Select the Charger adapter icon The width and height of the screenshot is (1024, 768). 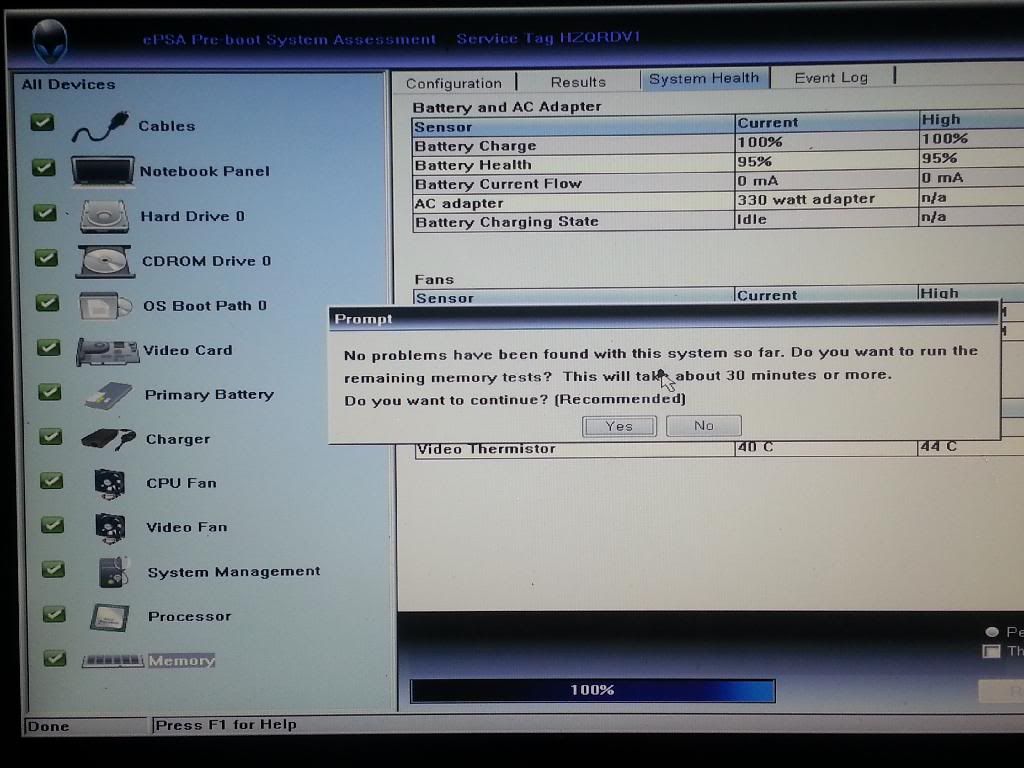[x=108, y=439]
